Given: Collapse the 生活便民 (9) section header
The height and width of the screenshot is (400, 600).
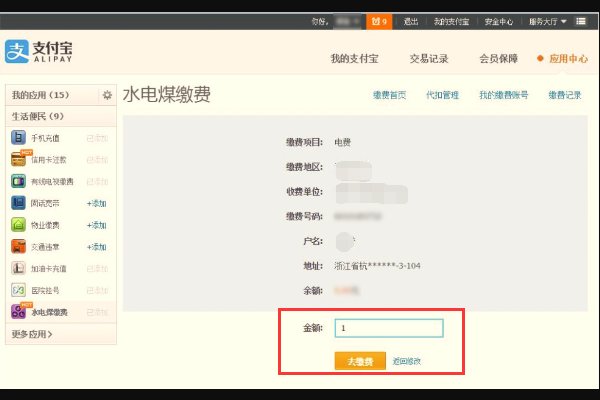Looking at the screenshot, I should (61, 116).
